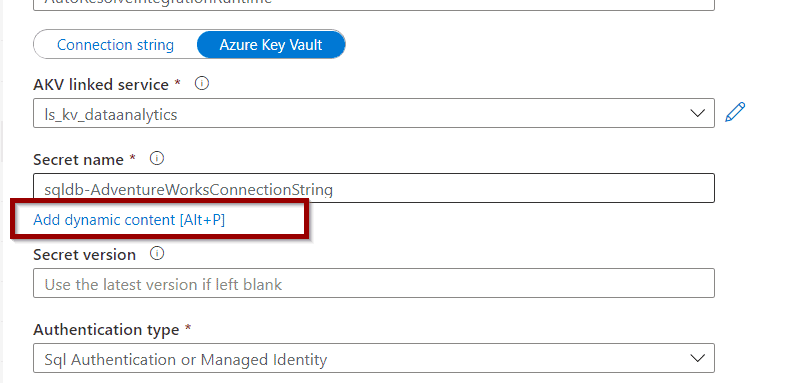Click Add dynamic content [Alt+P] link
The height and width of the screenshot is (383, 785).
click(129, 220)
